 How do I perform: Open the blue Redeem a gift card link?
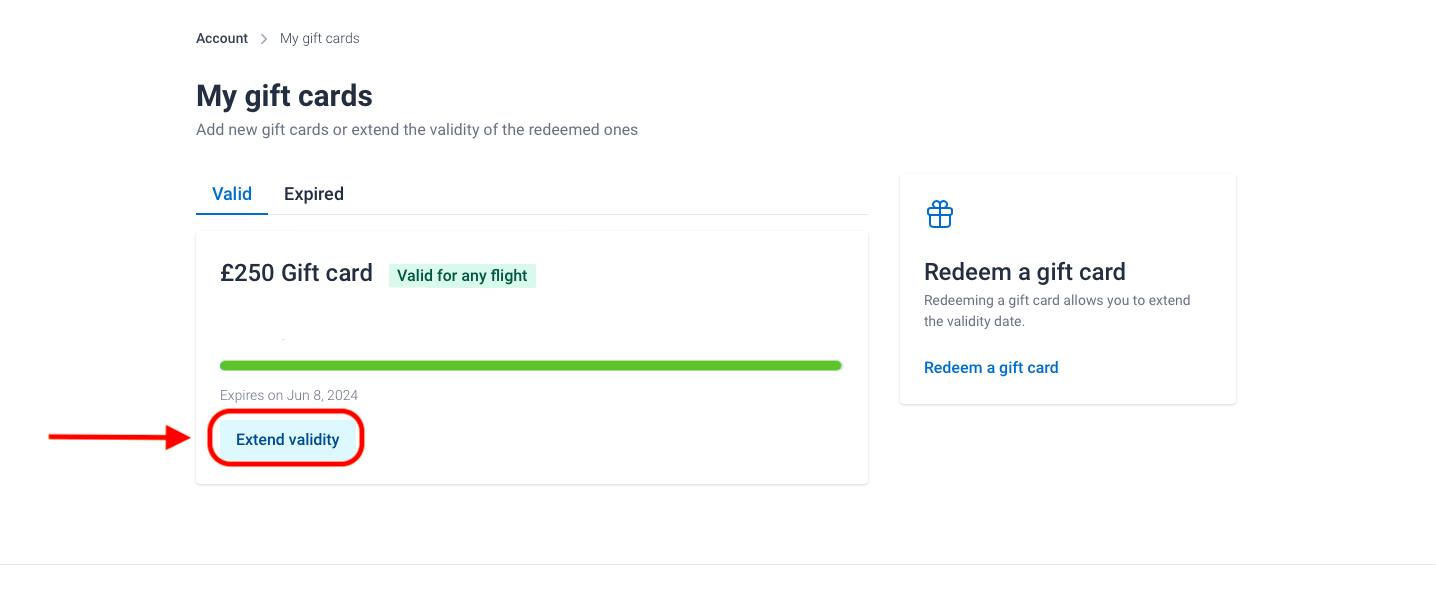991,368
